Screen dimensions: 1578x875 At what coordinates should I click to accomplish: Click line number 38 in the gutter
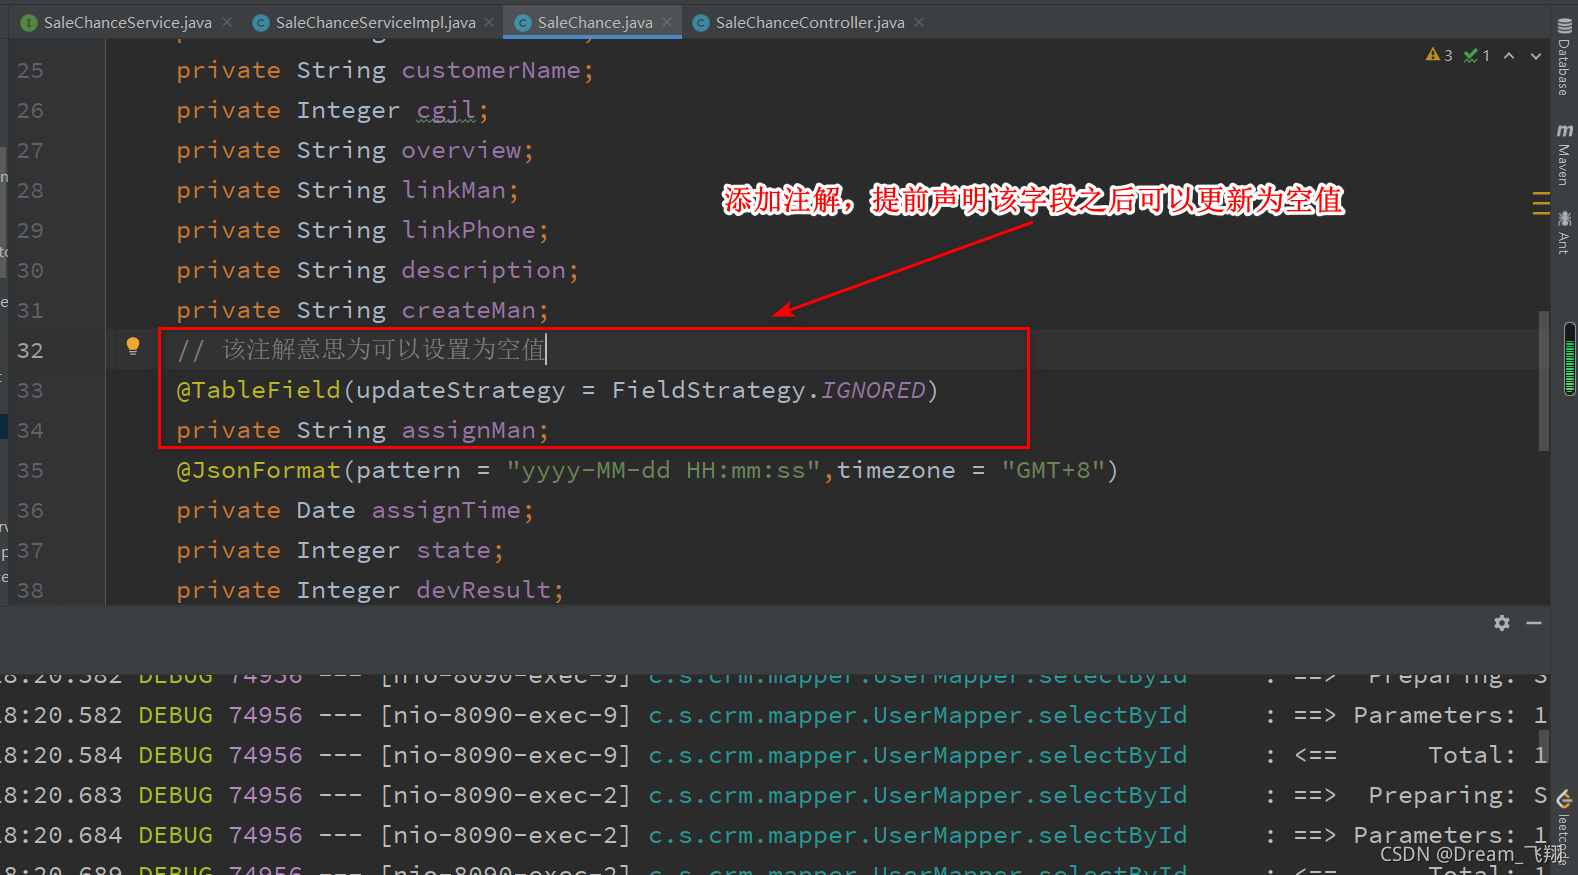(30, 591)
